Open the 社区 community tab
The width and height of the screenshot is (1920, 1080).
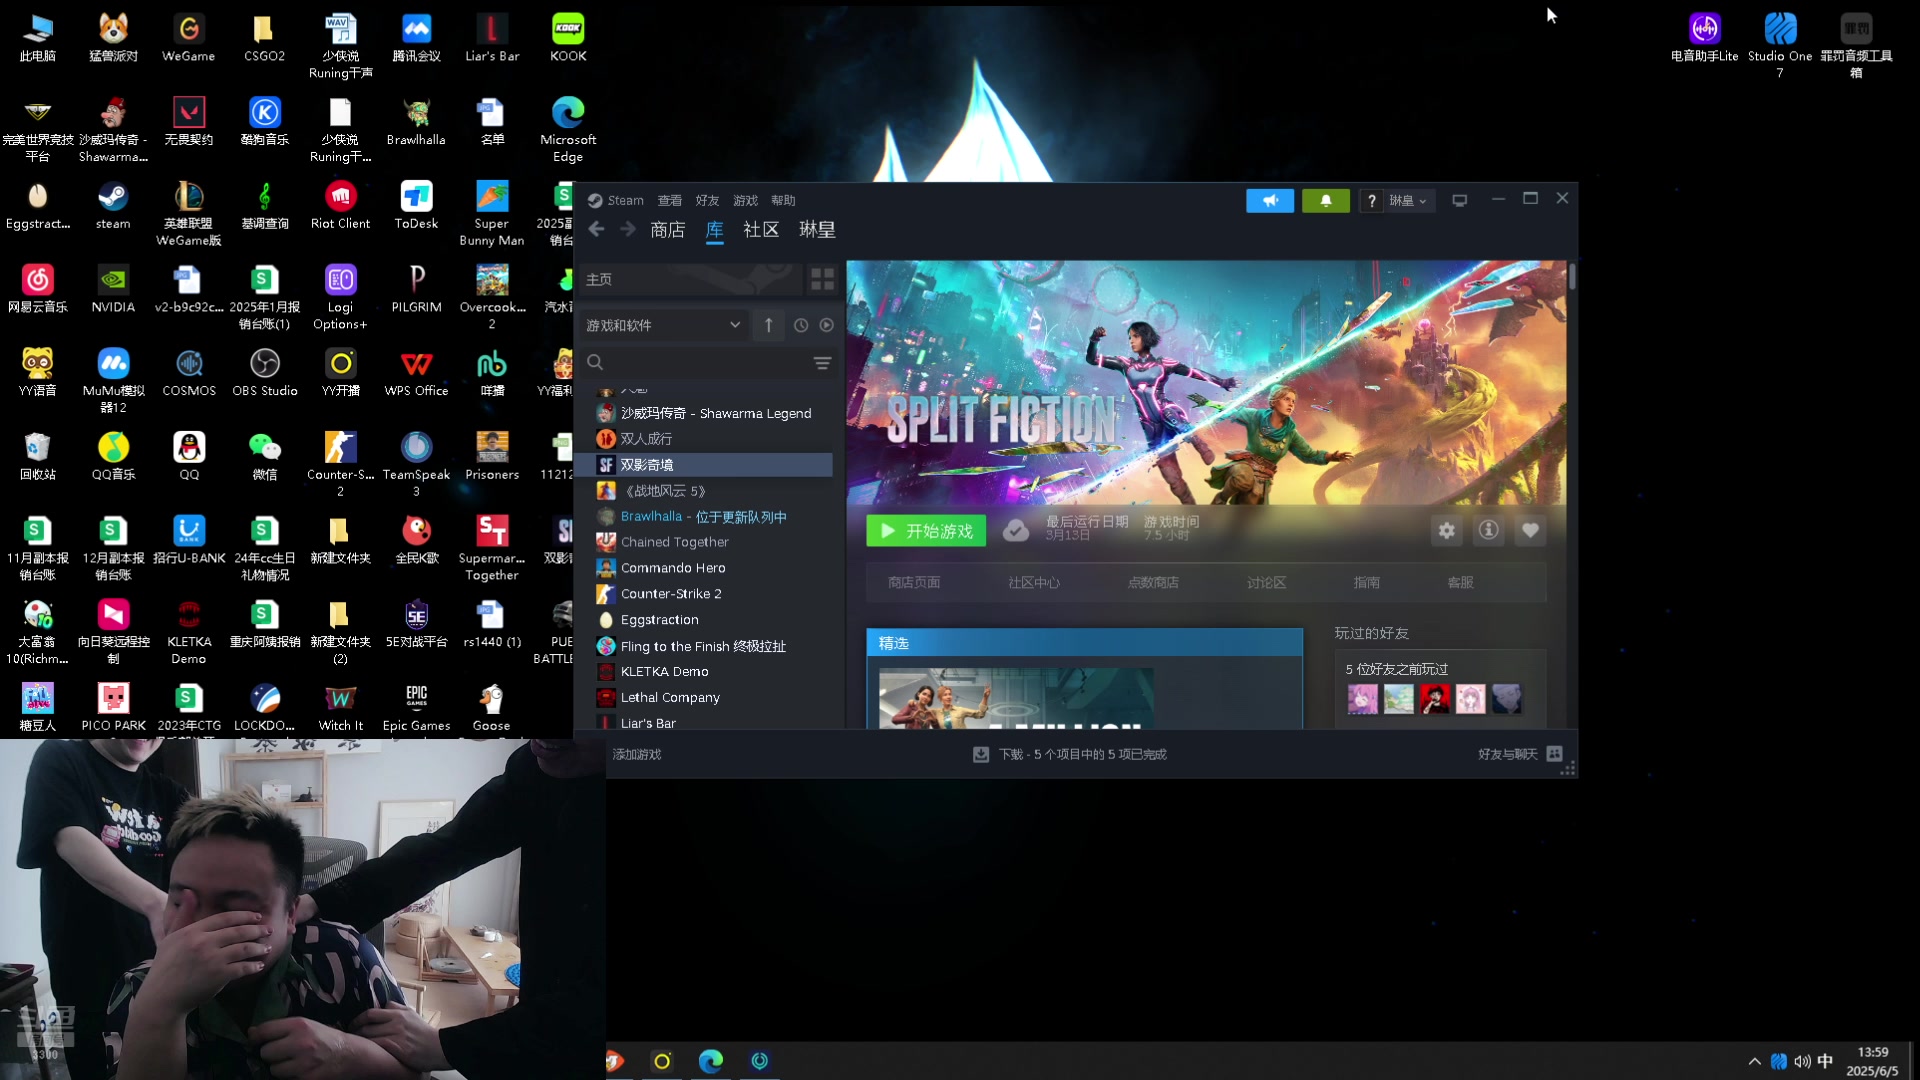click(x=761, y=230)
